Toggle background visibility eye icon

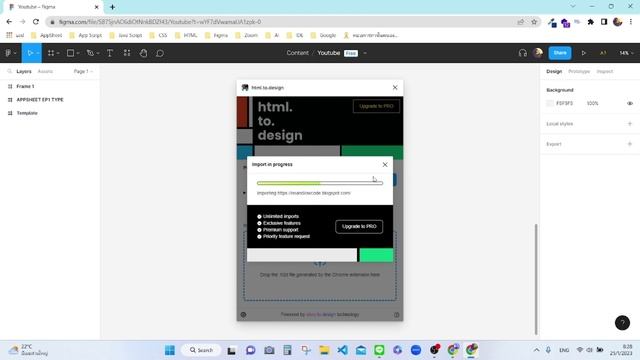630,104
